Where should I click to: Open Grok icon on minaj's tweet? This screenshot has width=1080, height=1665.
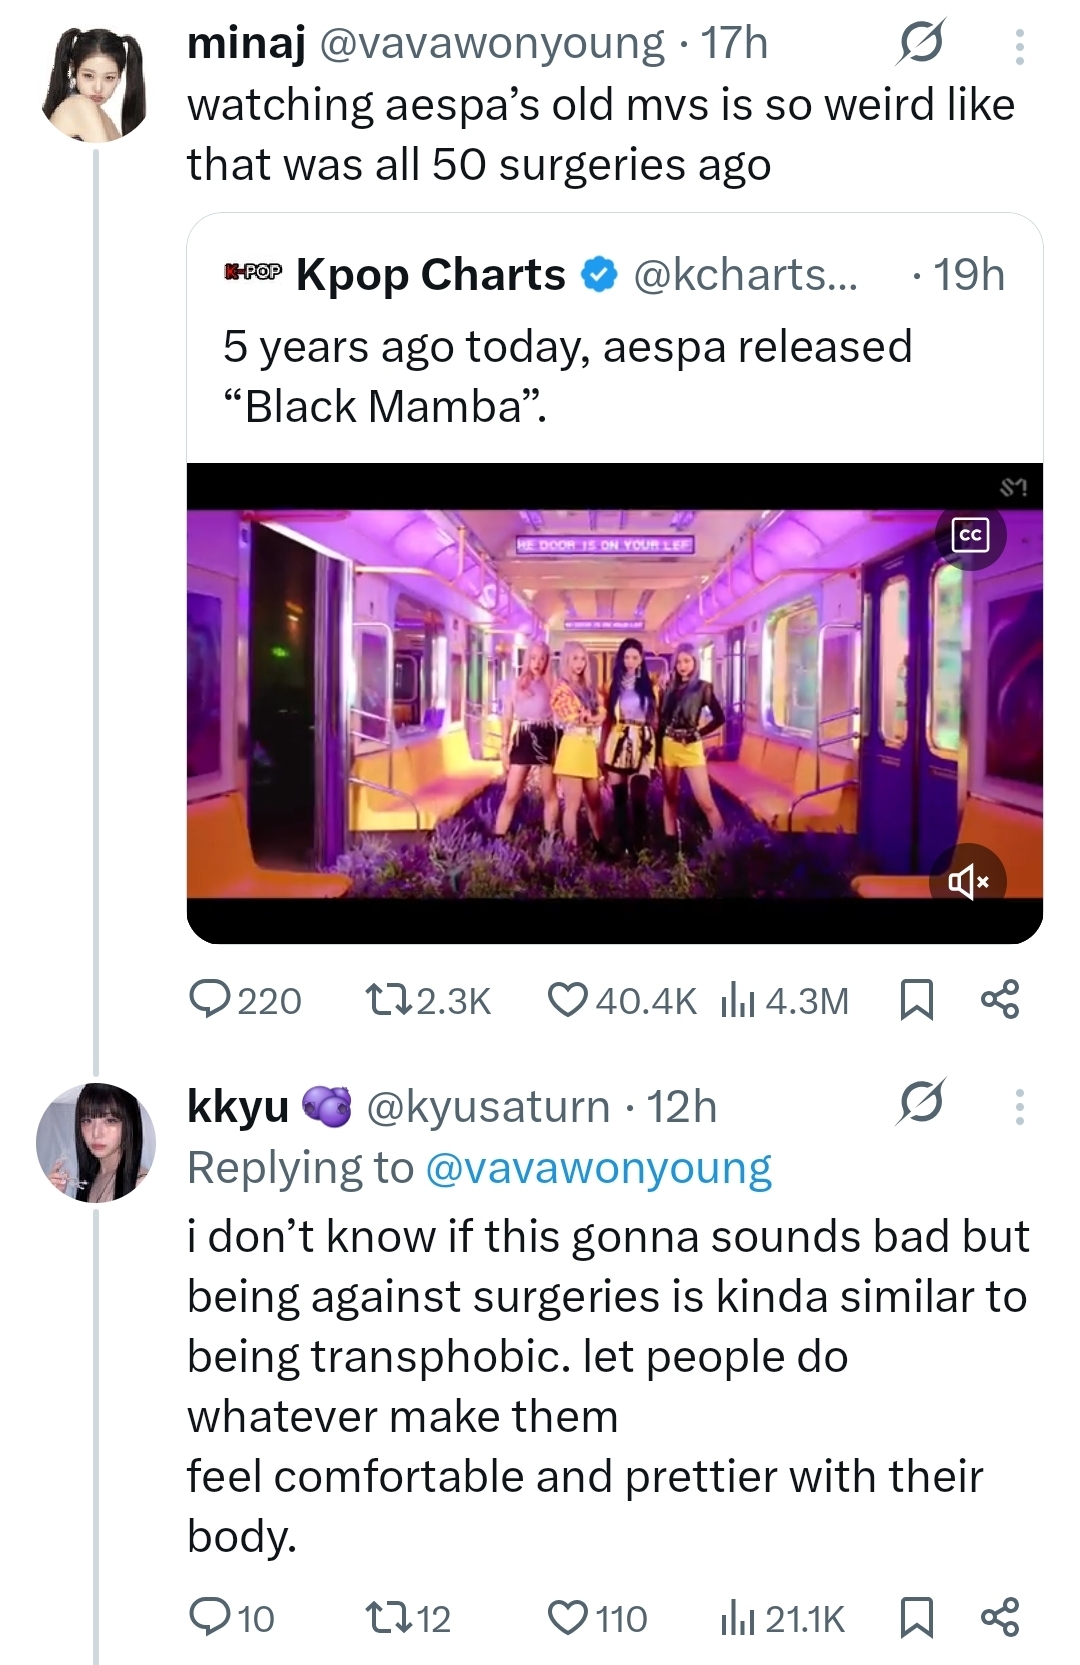920,44
